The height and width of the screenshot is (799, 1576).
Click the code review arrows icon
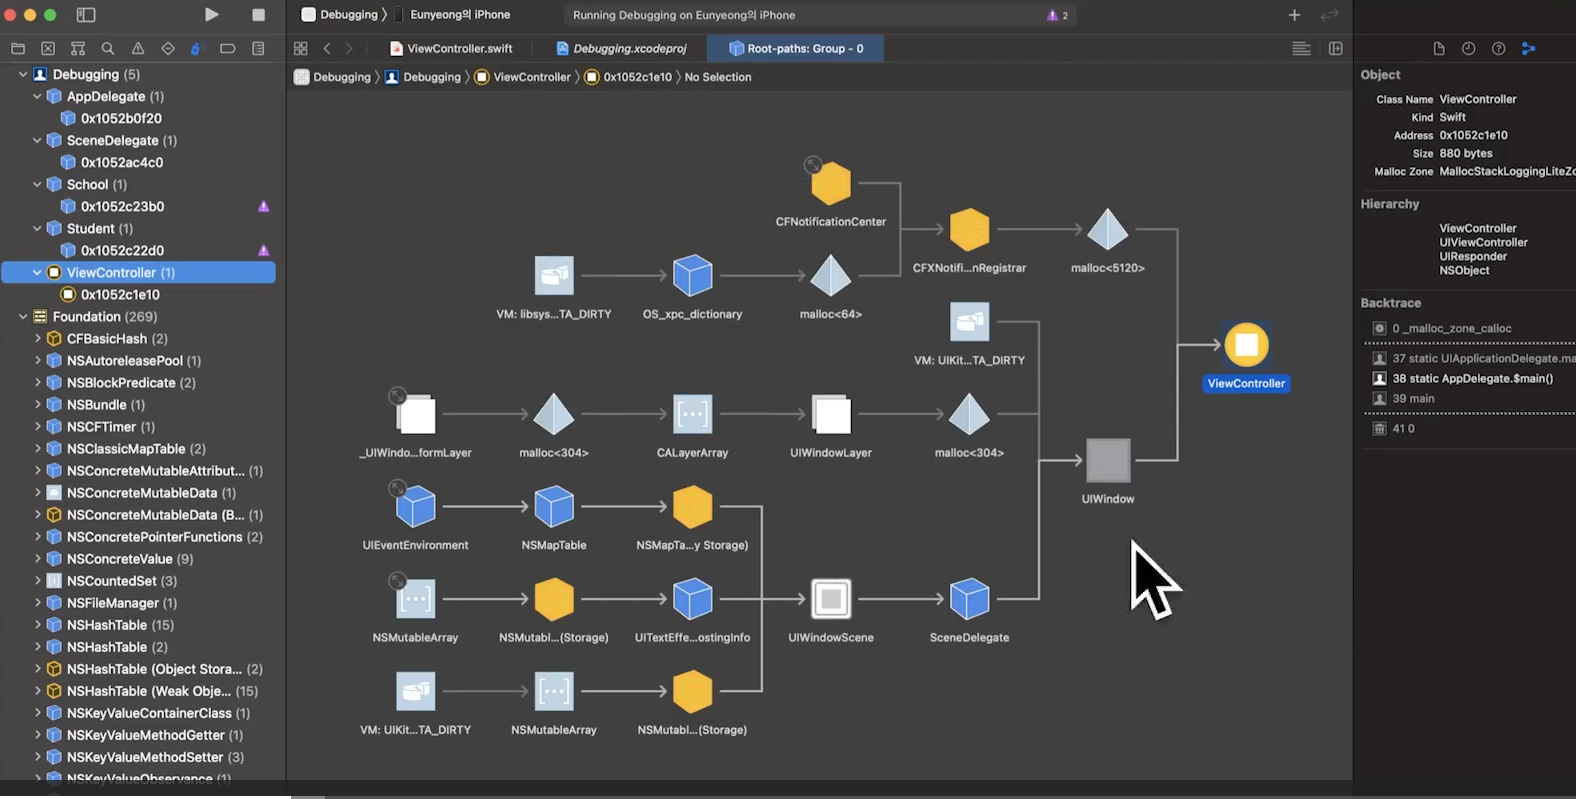[x=1329, y=15]
